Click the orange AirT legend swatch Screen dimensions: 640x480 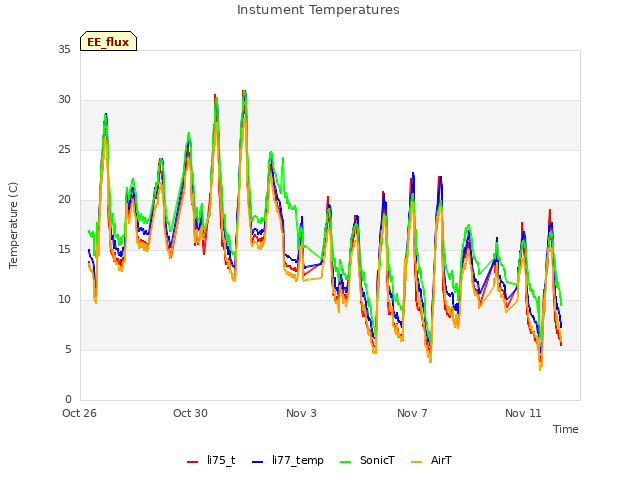417,462
